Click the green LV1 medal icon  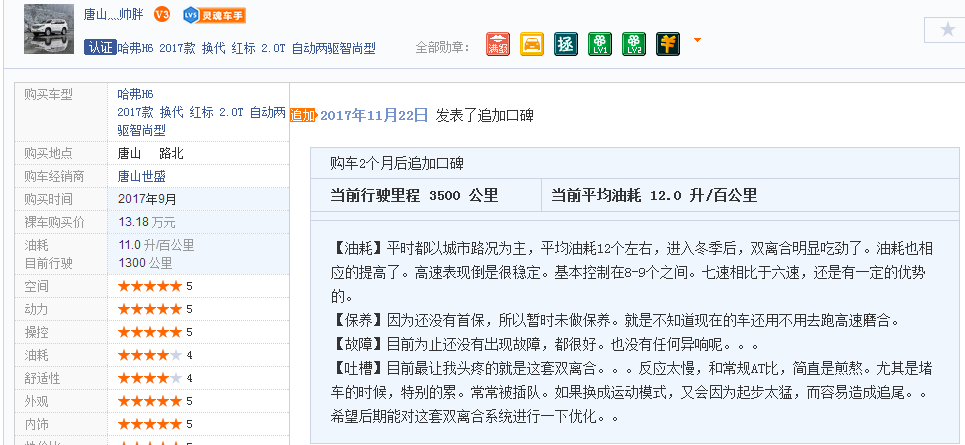(x=600, y=44)
